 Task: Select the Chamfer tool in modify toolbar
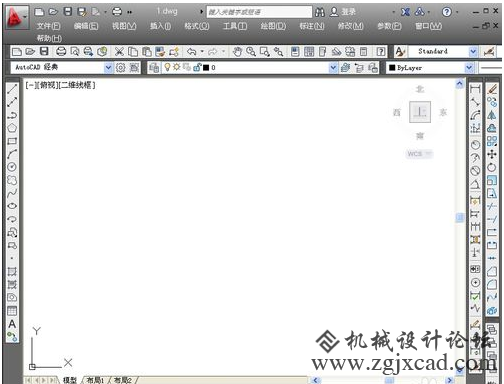point(492,272)
